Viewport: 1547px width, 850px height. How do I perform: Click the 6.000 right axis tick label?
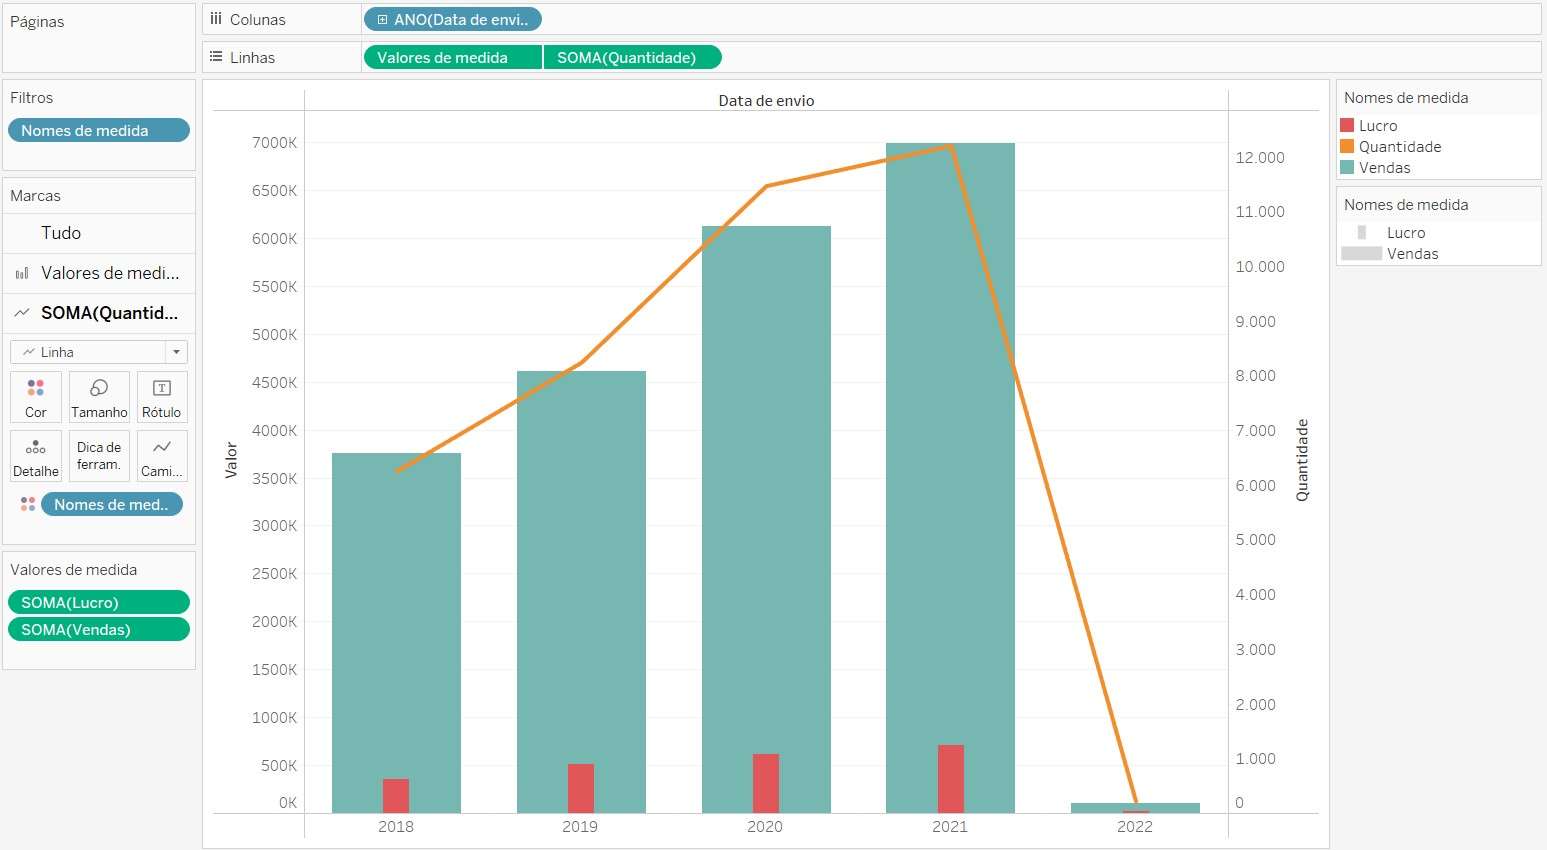1257,486
